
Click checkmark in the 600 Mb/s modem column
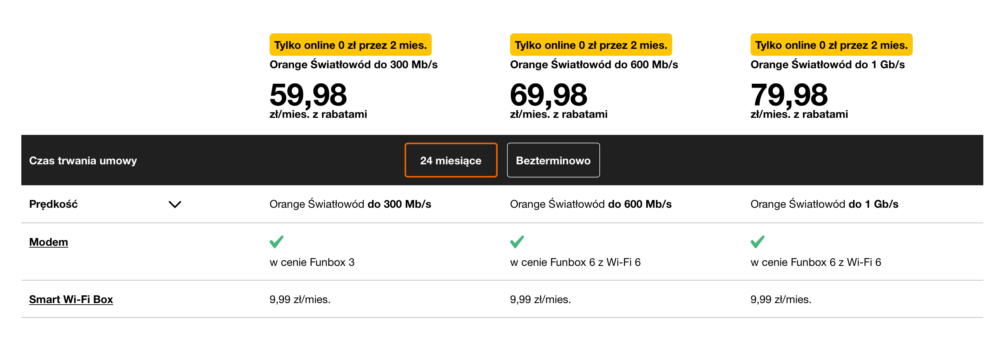[517, 242]
